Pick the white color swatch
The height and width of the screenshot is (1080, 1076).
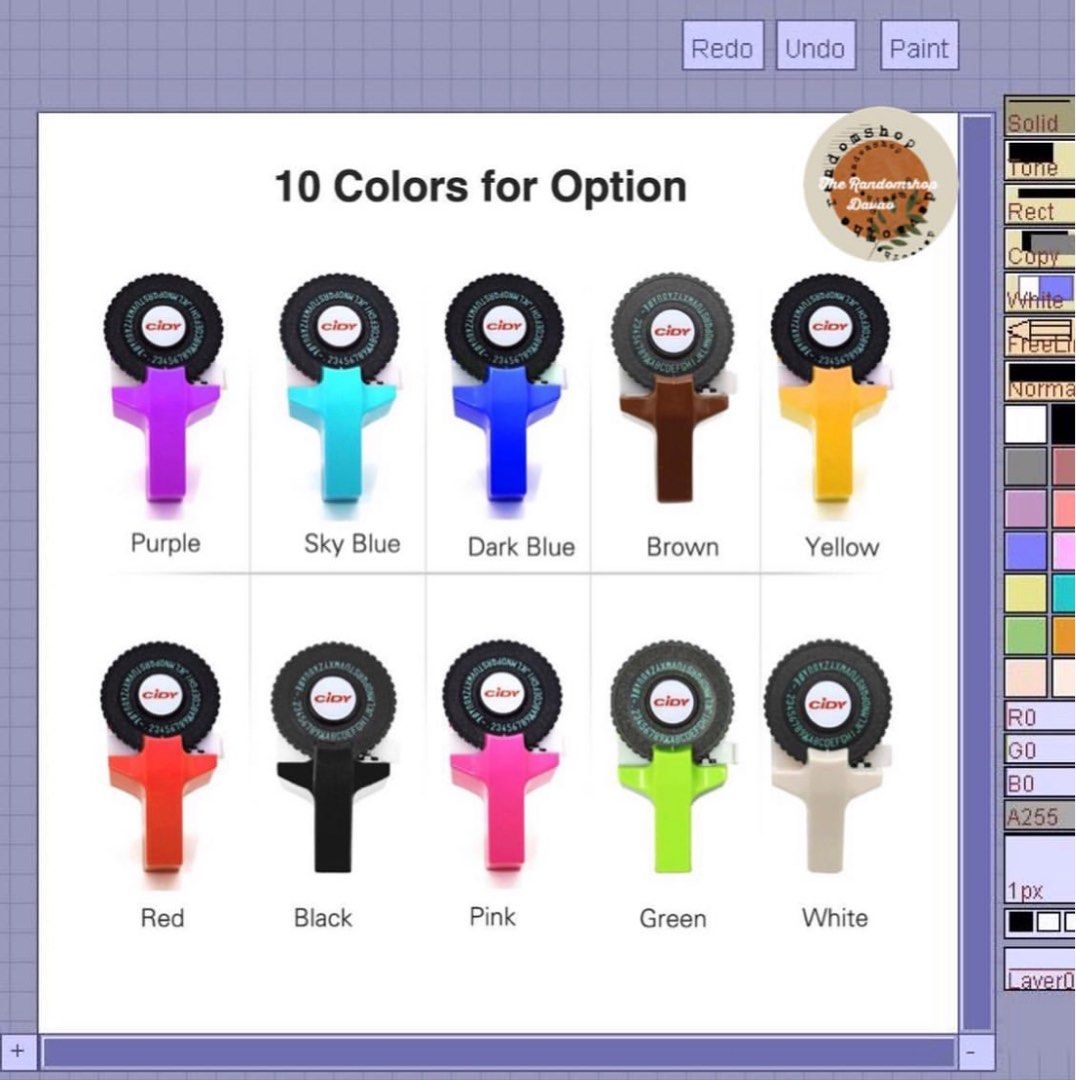coord(1026,424)
